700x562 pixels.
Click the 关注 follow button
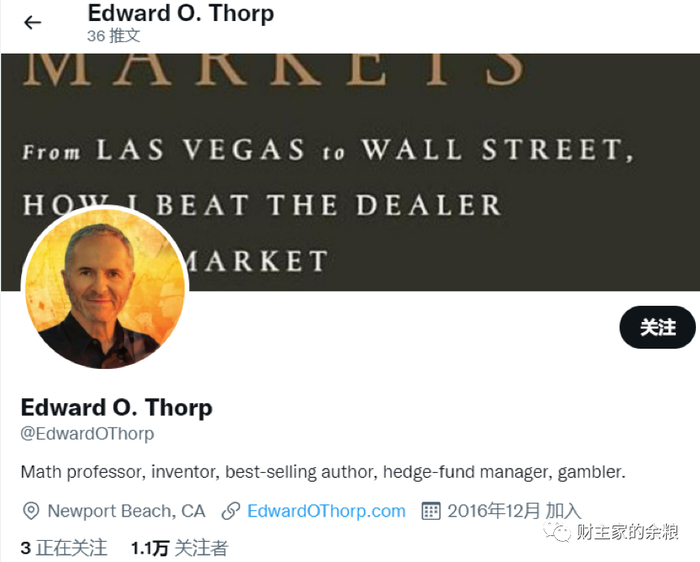click(x=657, y=327)
